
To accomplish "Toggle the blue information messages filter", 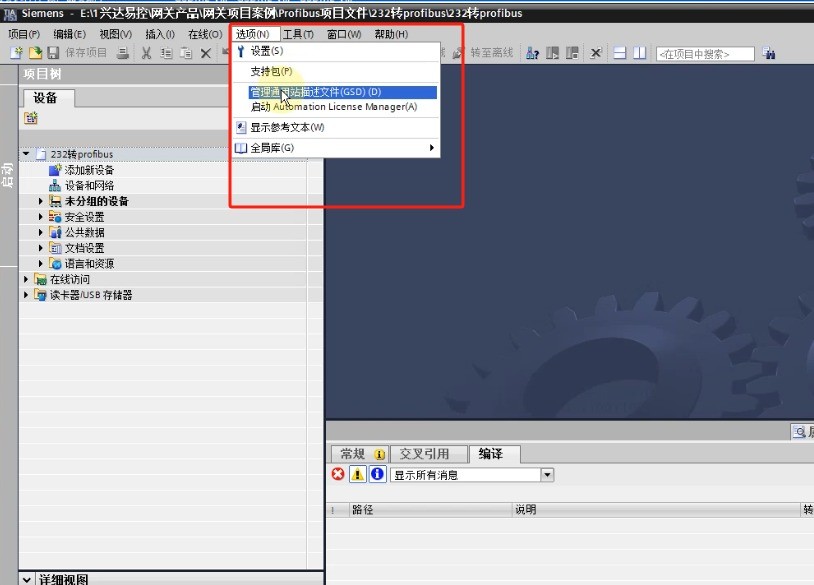I will pos(377,474).
